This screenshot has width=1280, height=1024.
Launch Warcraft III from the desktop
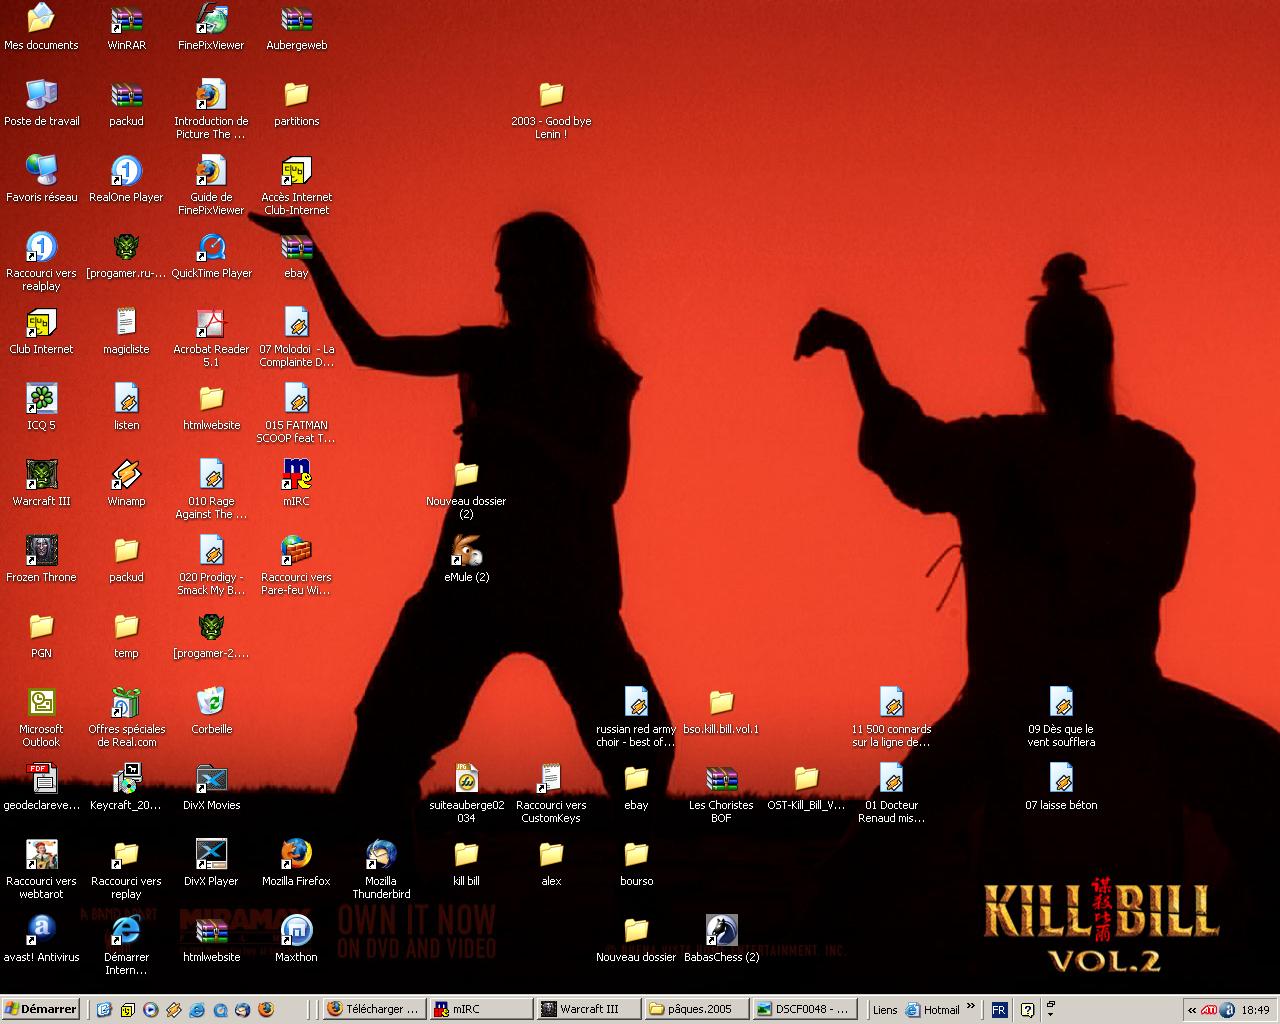point(41,475)
